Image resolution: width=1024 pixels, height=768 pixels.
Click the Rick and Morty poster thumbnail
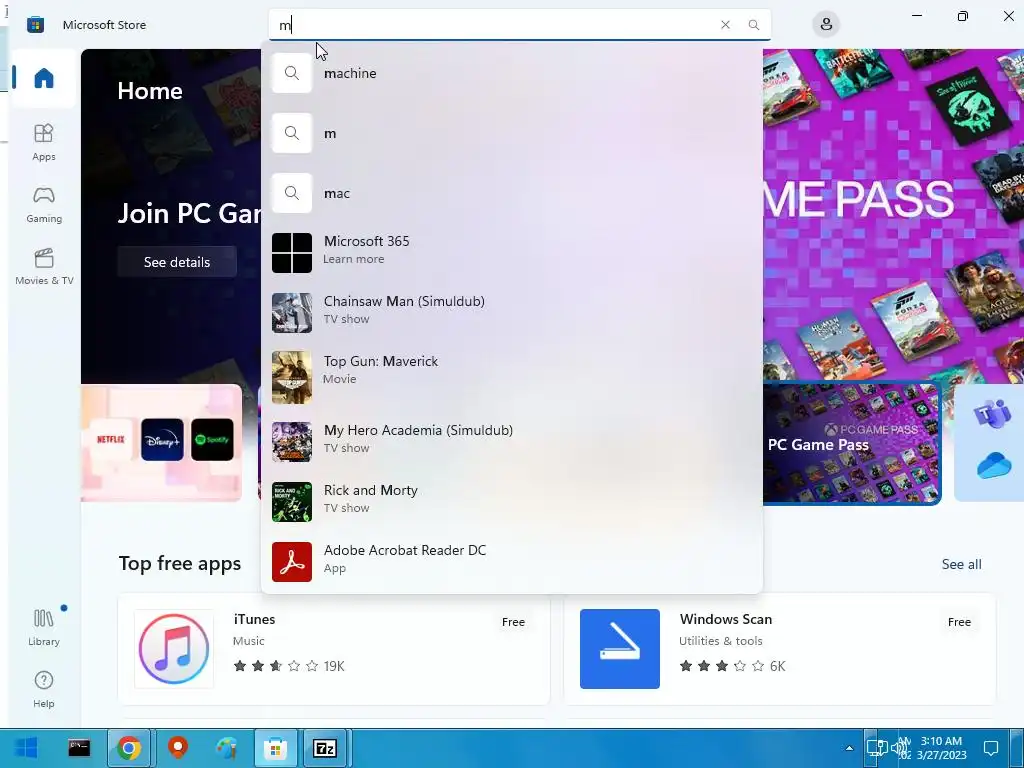pos(292,502)
